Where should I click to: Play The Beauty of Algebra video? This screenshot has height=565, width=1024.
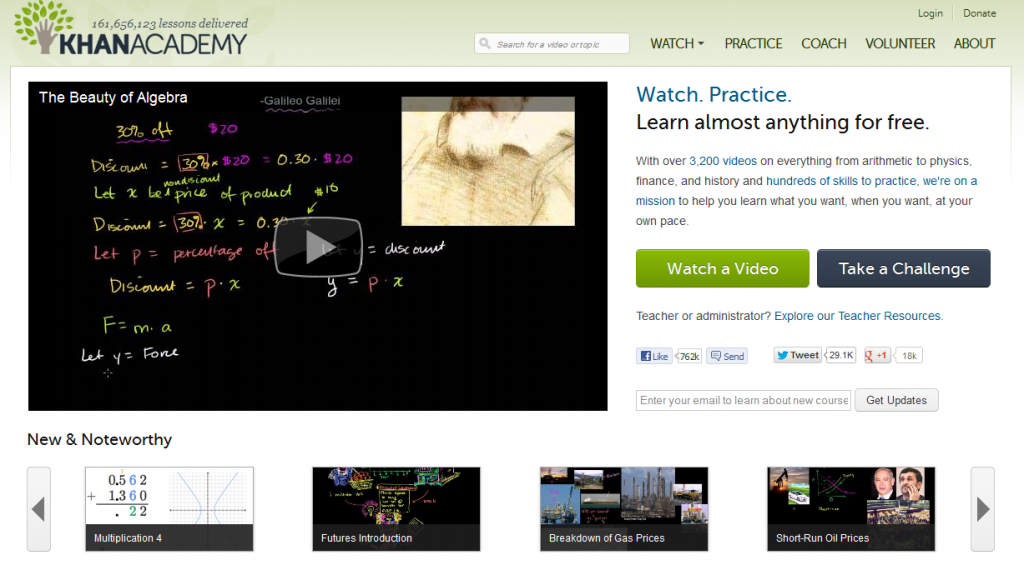pyautogui.click(x=318, y=247)
